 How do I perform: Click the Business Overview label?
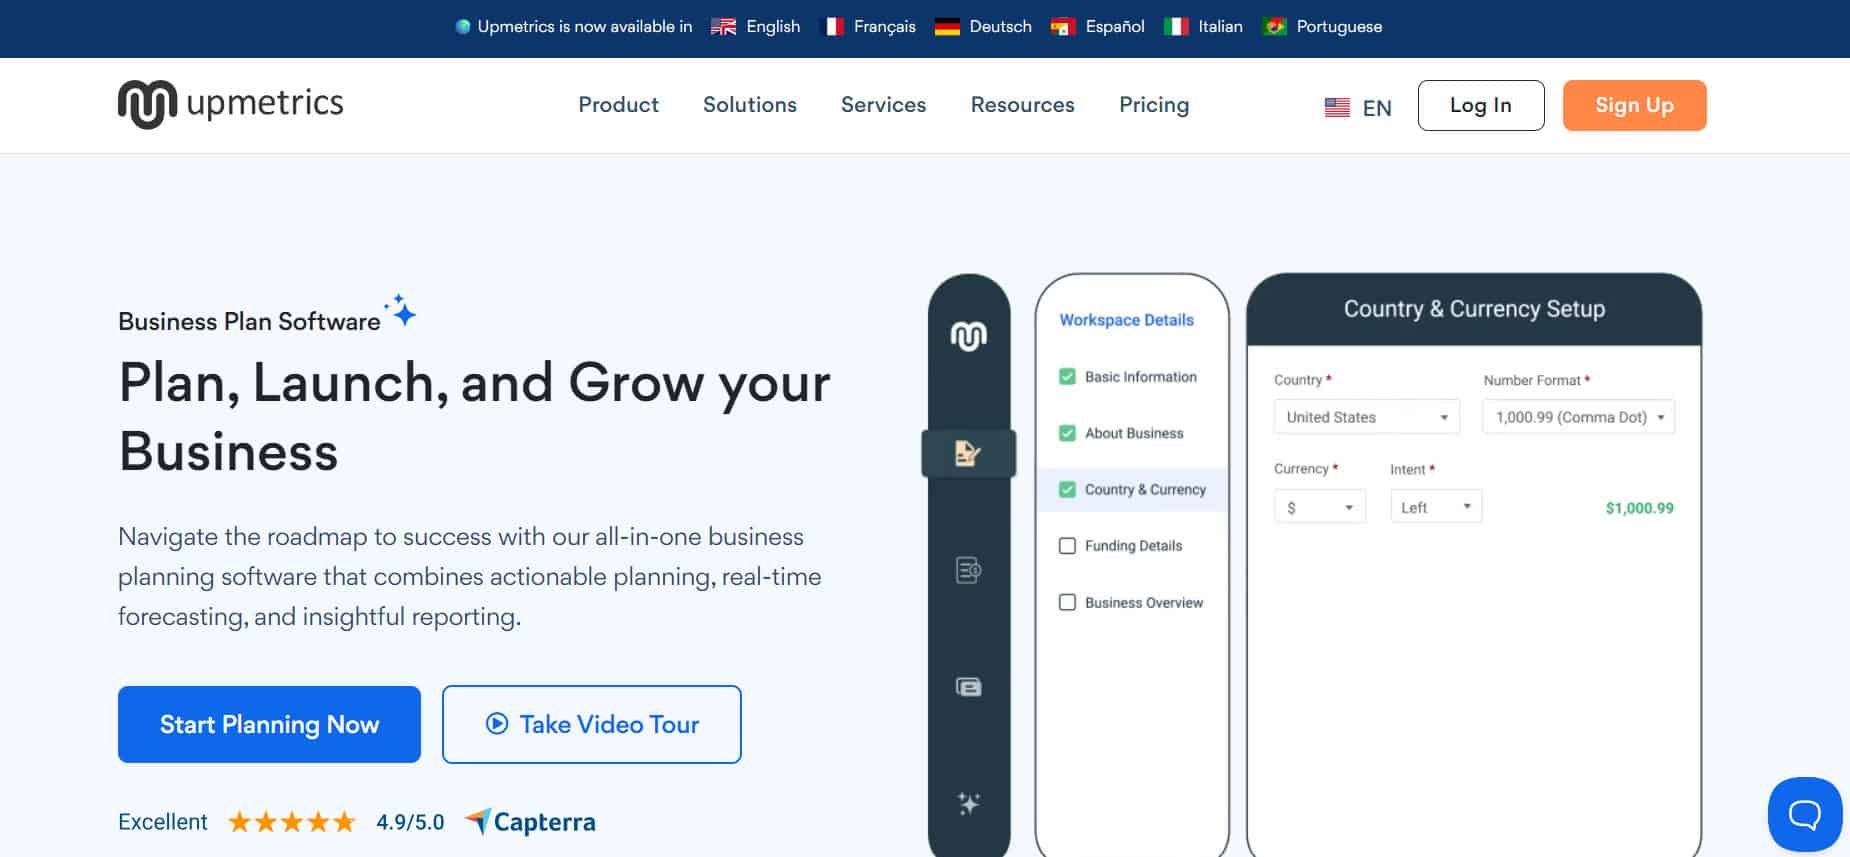pyautogui.click(x=1144, y=603)
